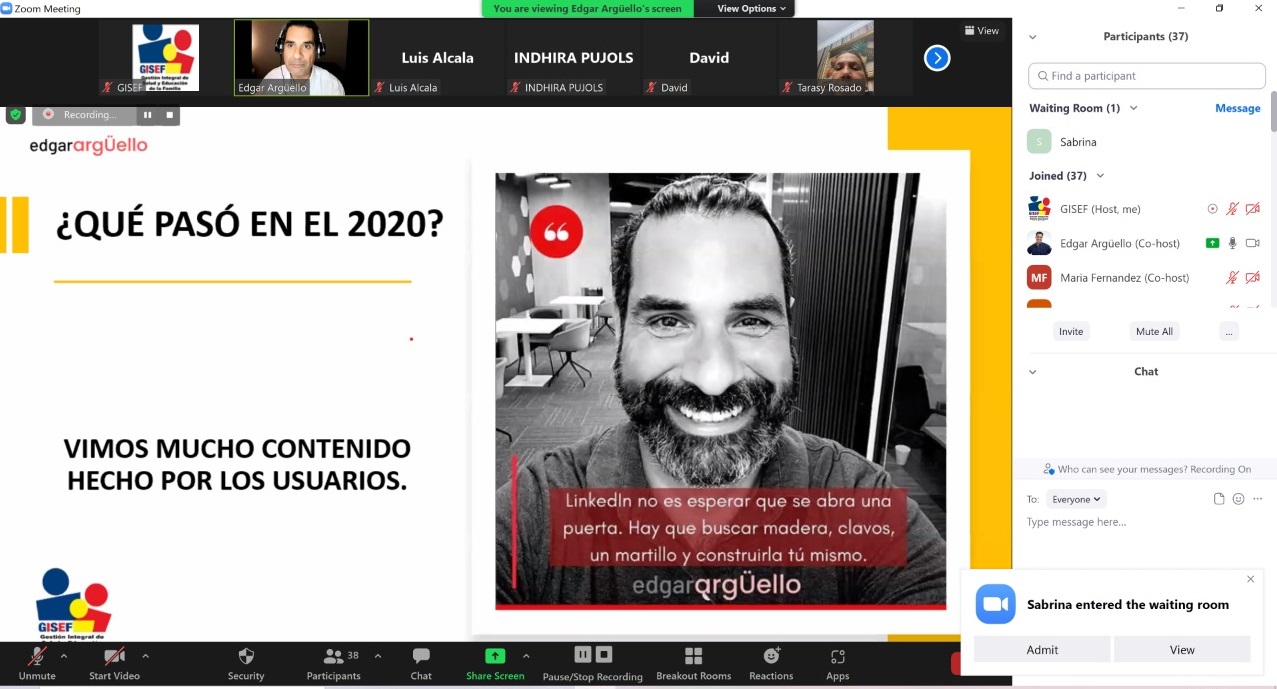Click the file attachment icon in chat
The image size is (1277, 689).
[1218, 499]
